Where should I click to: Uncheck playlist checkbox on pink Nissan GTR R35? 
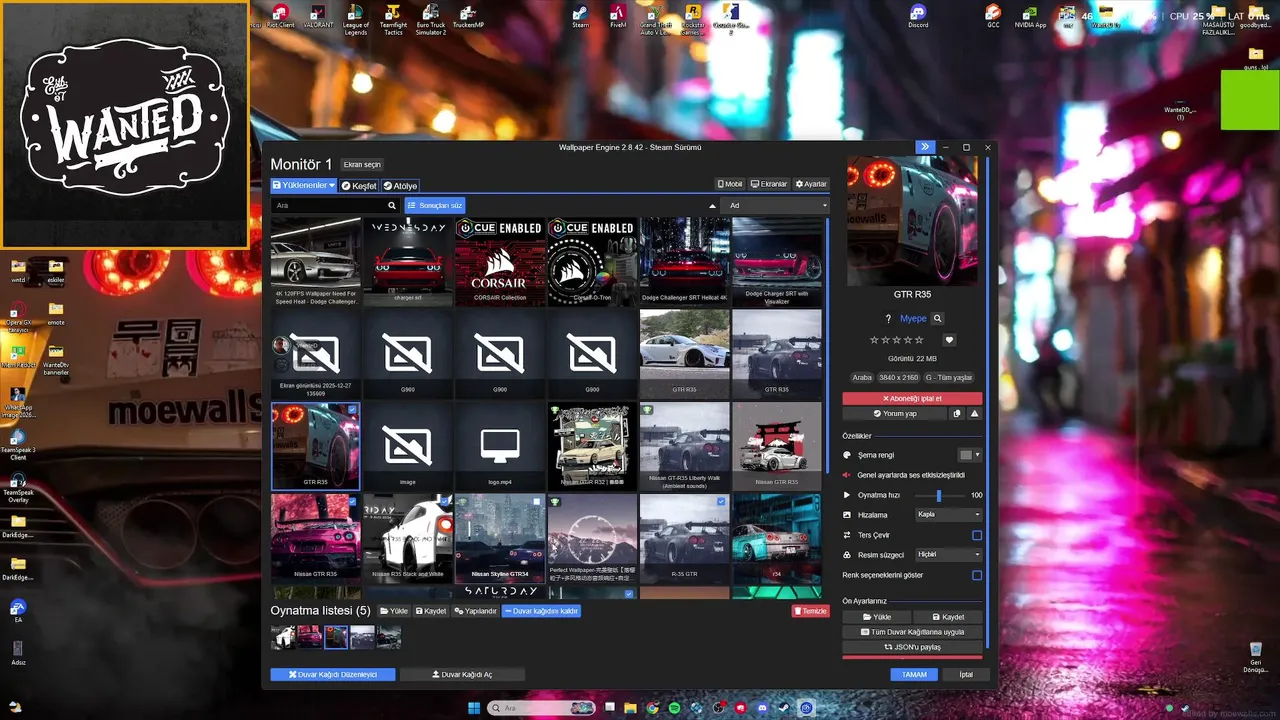[x=352, y=501]
